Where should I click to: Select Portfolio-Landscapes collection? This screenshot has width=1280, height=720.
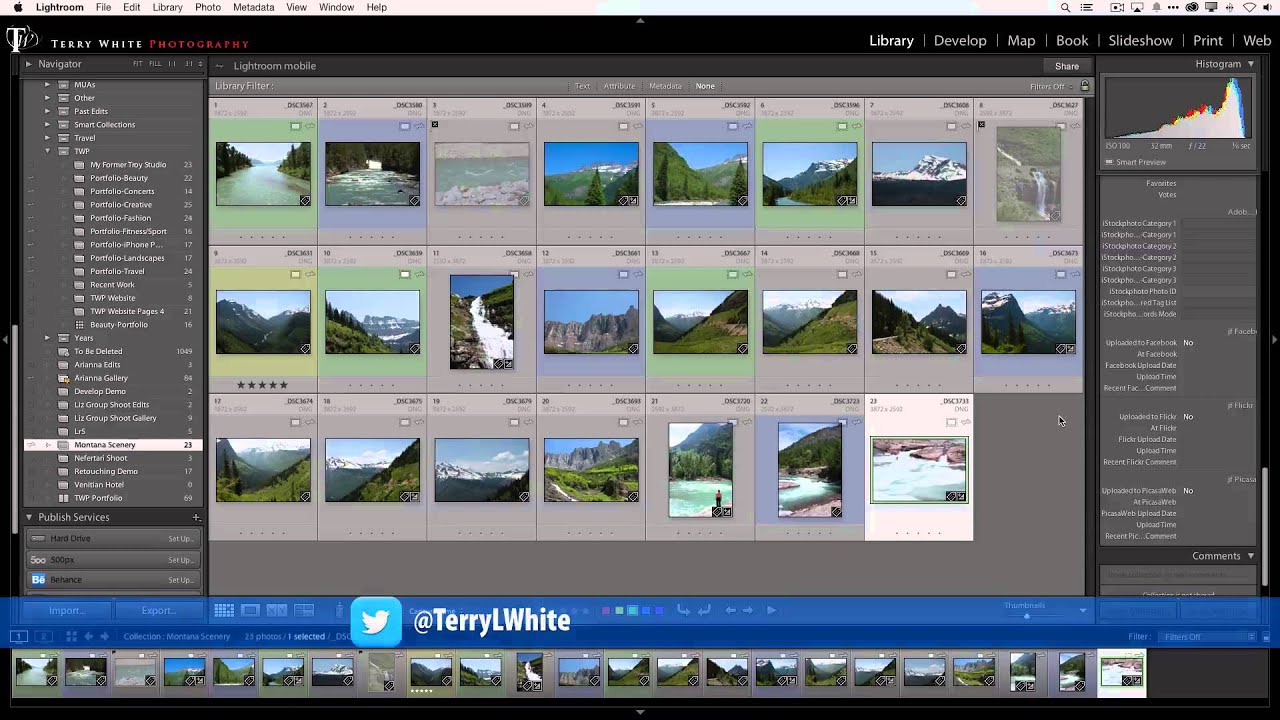[127, 258]
